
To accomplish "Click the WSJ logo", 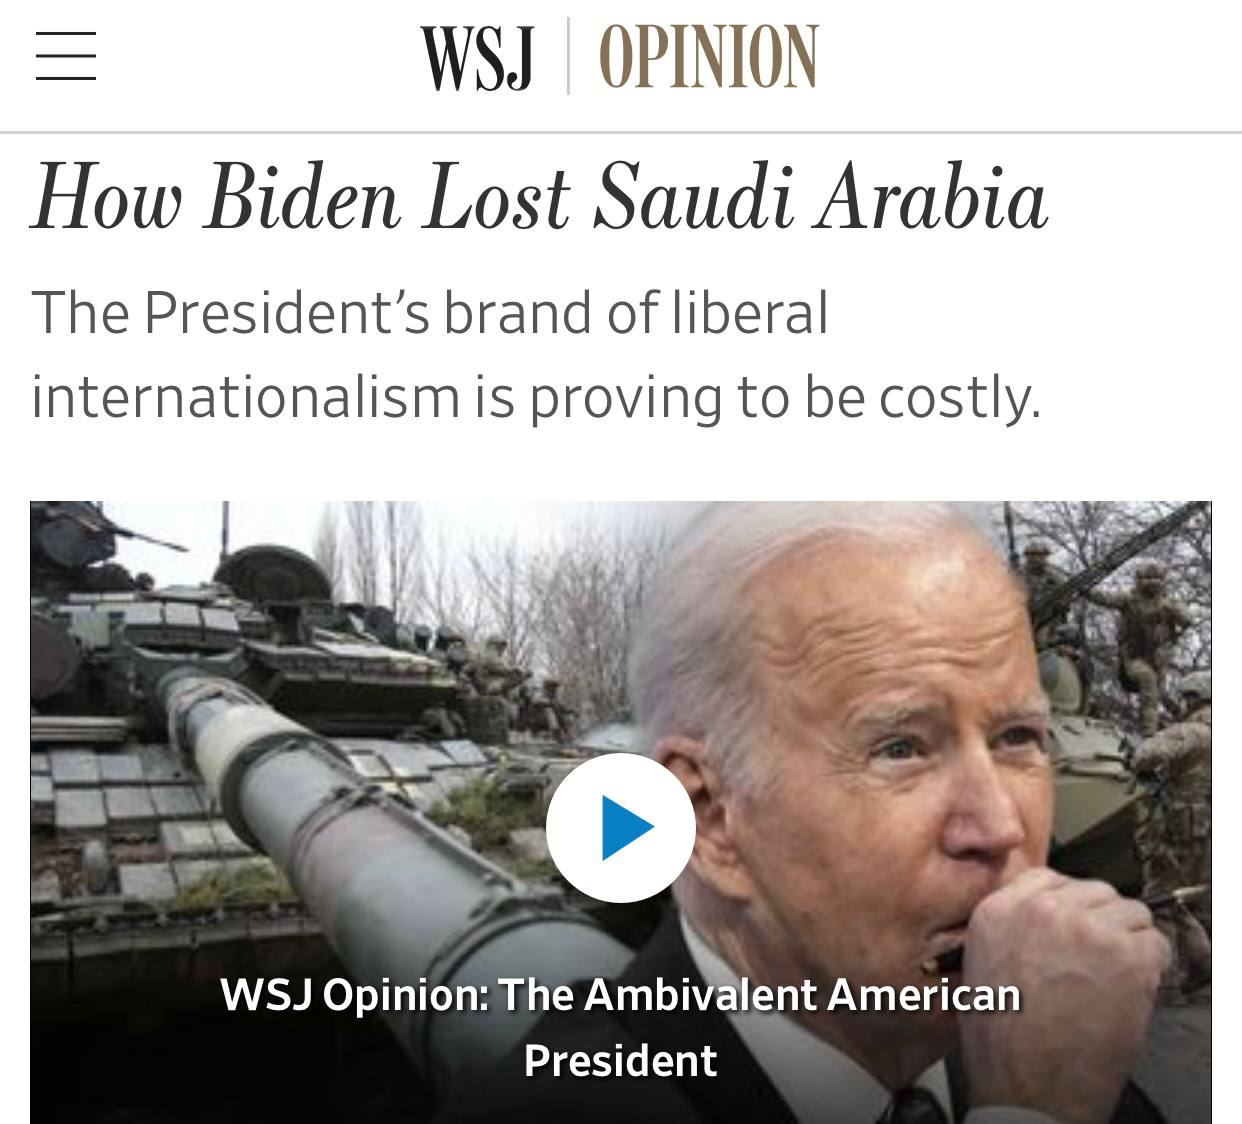I will click(x=477, y=57).
